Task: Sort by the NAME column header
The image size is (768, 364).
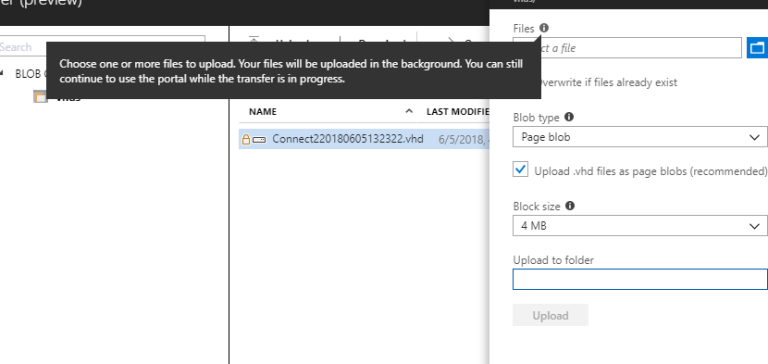Action: coord(263,112)
